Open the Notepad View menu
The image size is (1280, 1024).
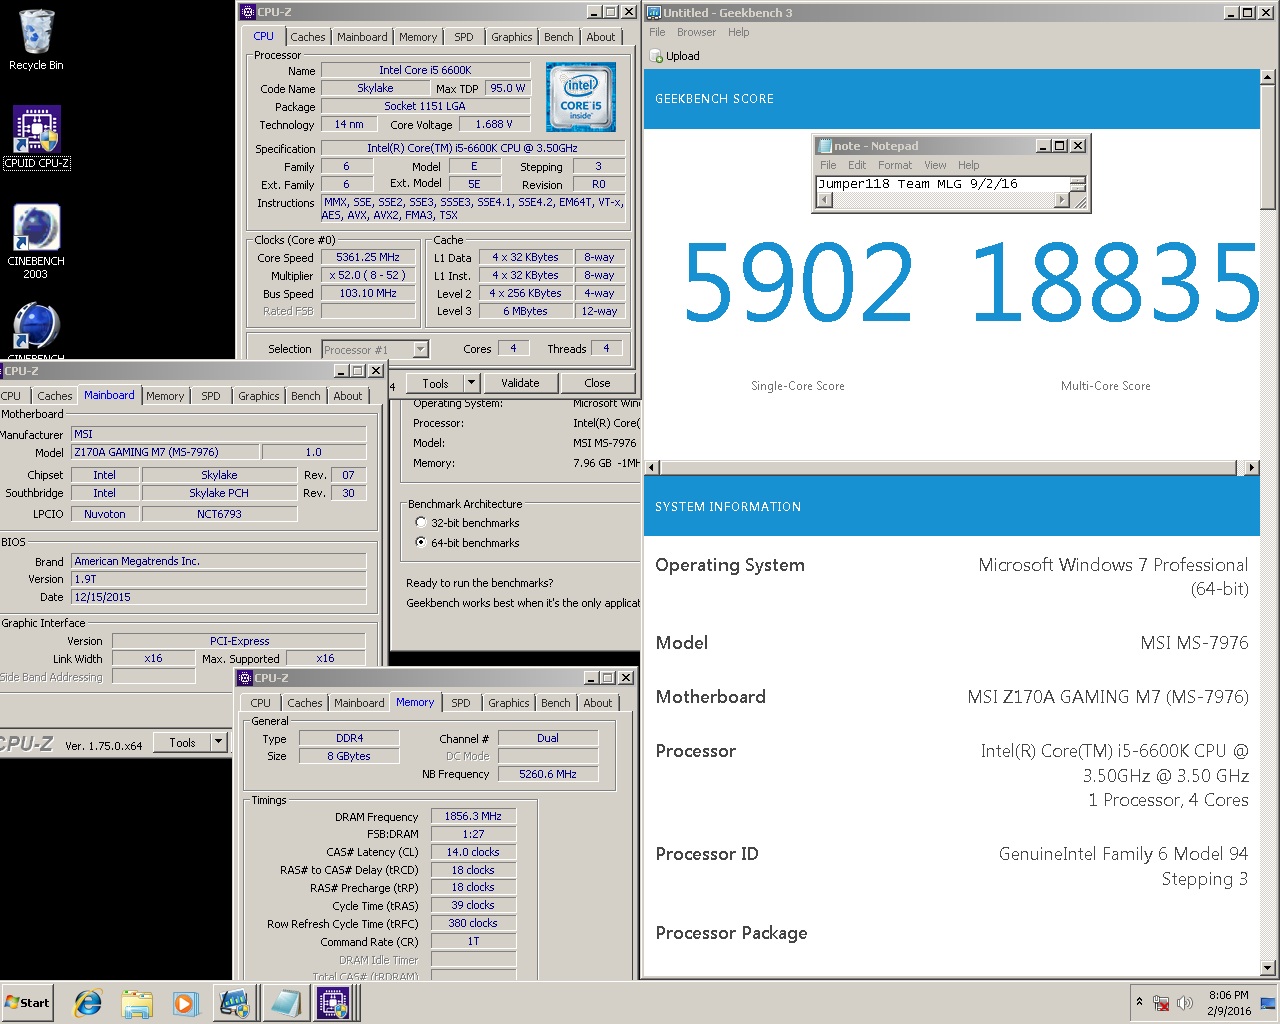935,165
